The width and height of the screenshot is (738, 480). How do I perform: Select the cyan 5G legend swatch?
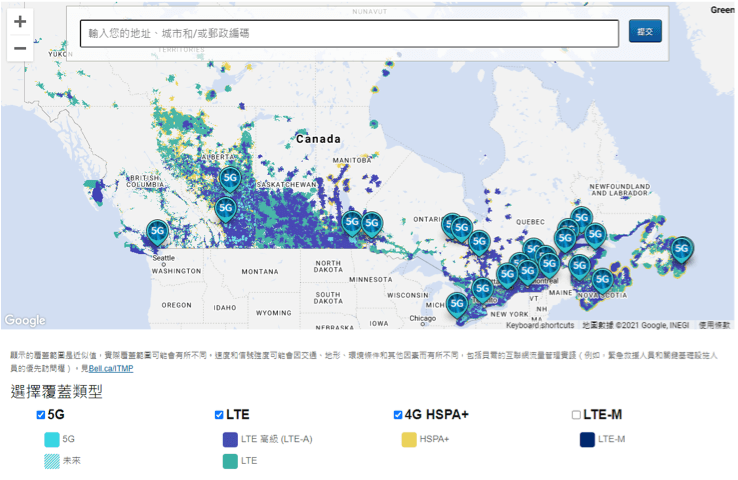[x=52, y=440]
